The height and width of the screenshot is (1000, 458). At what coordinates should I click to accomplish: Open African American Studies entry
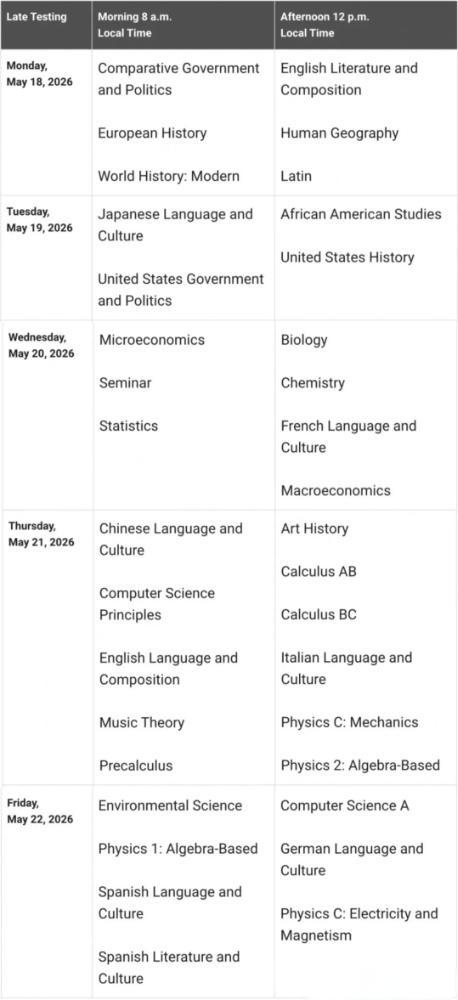click(360, 214)
